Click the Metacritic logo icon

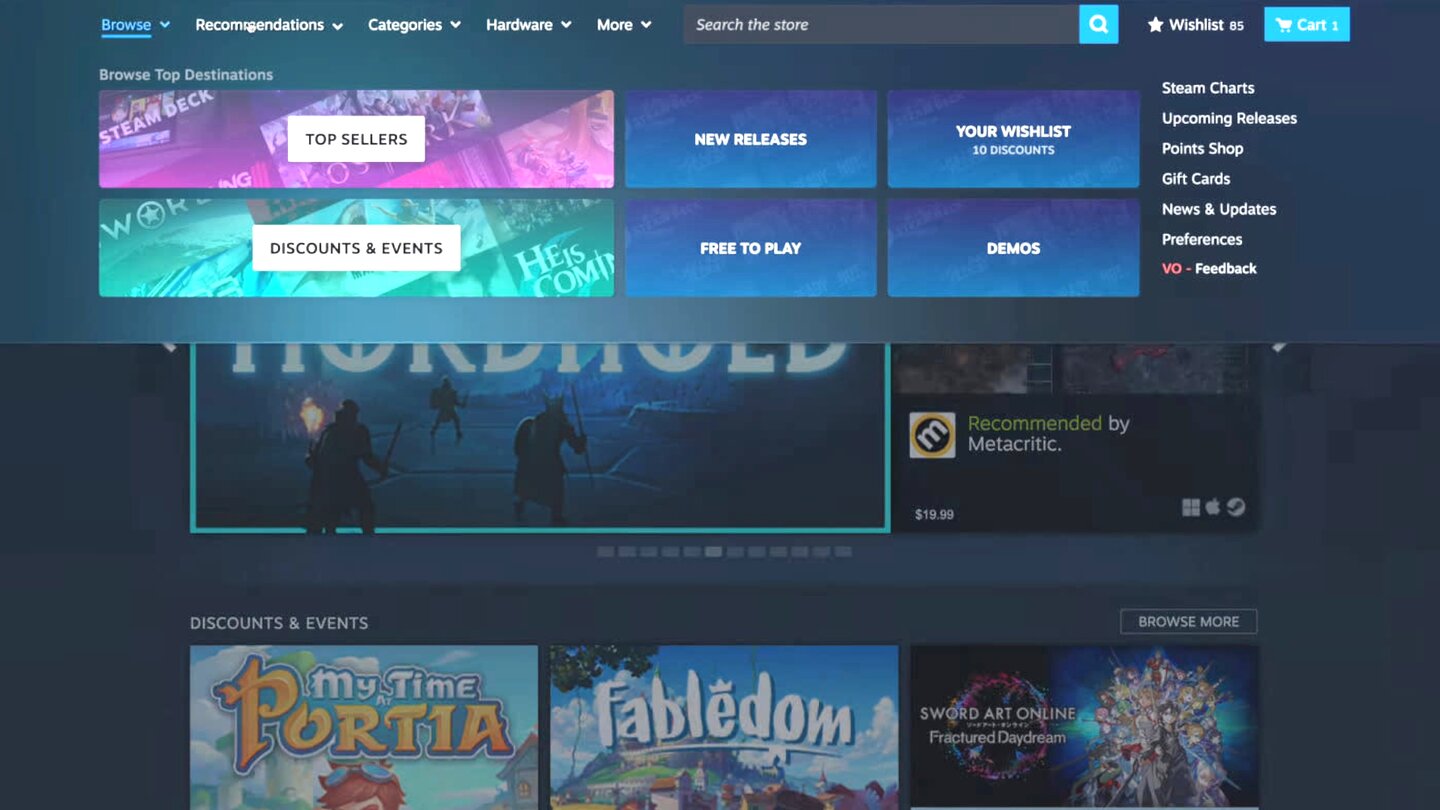coord(931,435)
